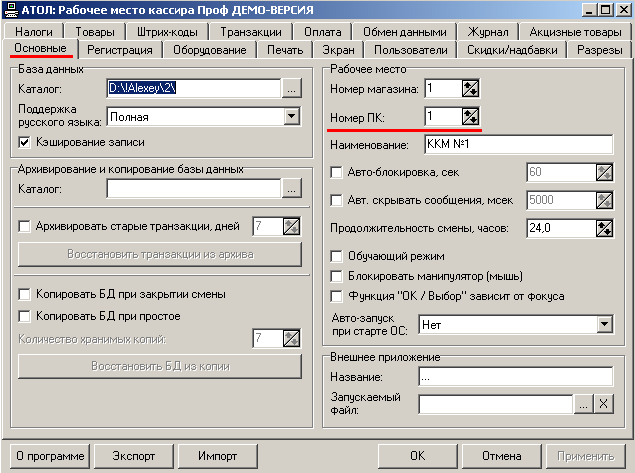The height and width of the screenshot is (473, 635).
Task: Clear the Запускаемый файл with X button
Action: (603, 404)
